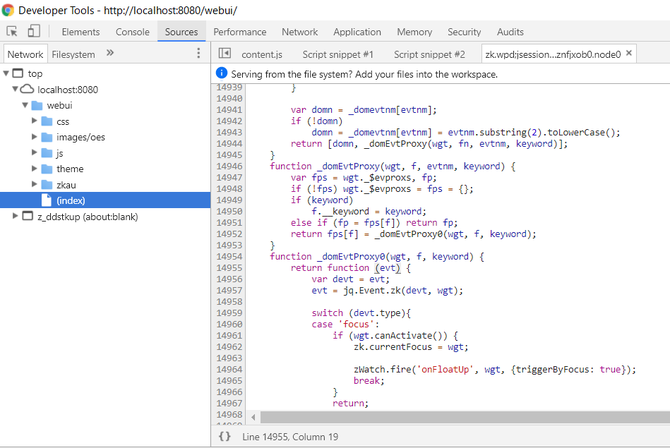Show more navigator tabs via chevron

[110, 53]
